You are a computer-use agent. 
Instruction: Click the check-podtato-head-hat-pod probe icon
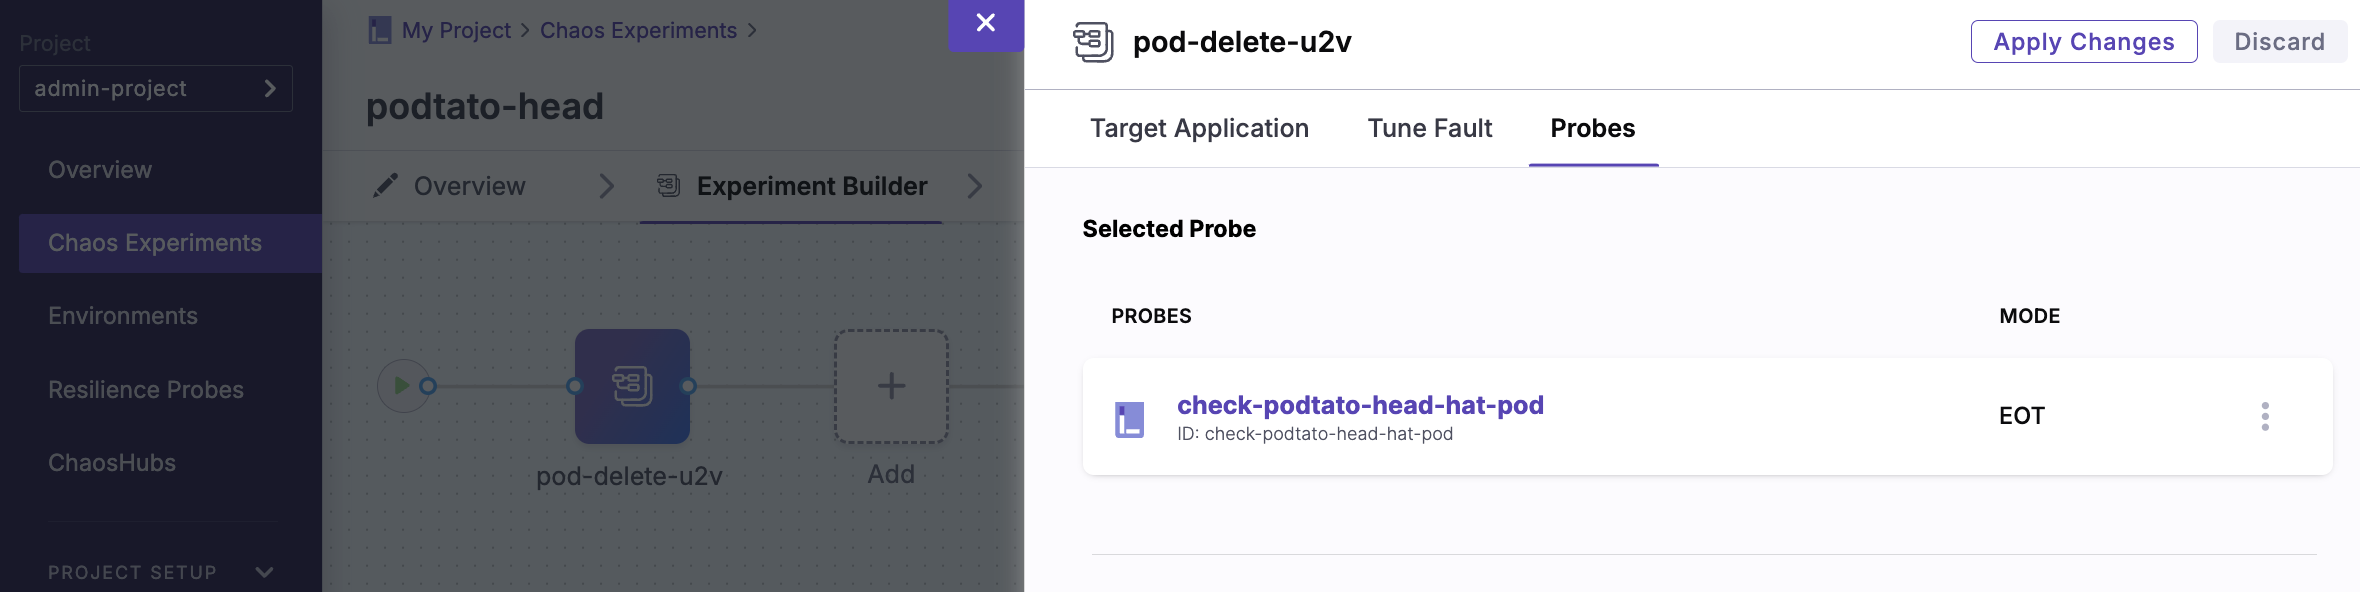coord(1130,417)
